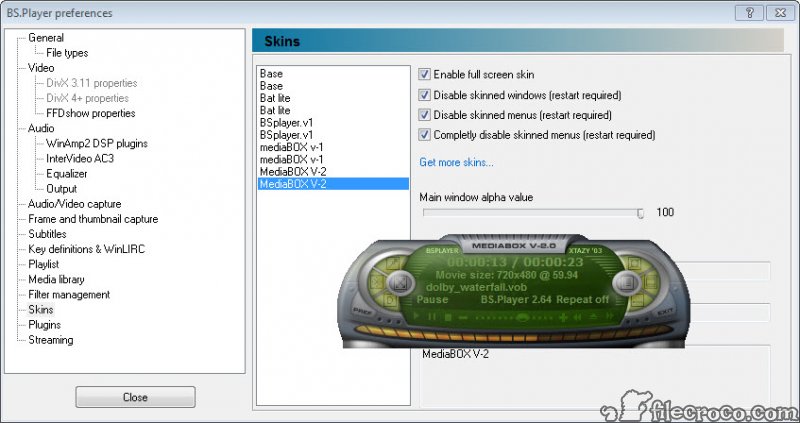Image resolution: width=800 pixels, height=423 pixels.
Task: Click the rewind icon in skin preview
Action: click(x=578, y=317)
